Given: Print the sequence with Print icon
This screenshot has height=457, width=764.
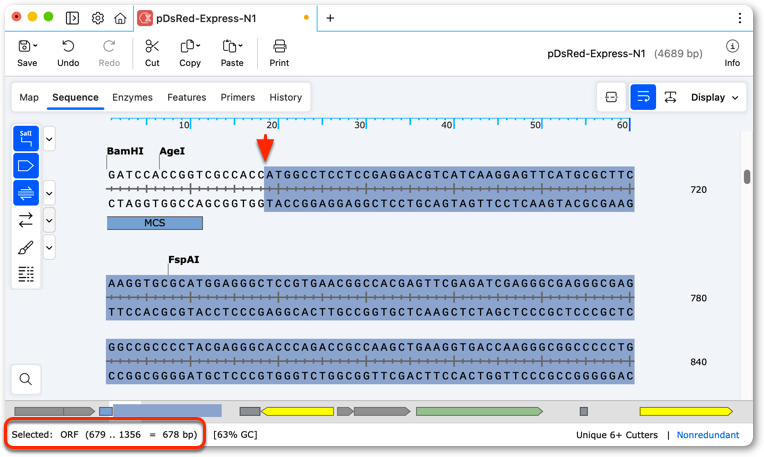Looking at the screenshot, I should [x=279, y=47].
